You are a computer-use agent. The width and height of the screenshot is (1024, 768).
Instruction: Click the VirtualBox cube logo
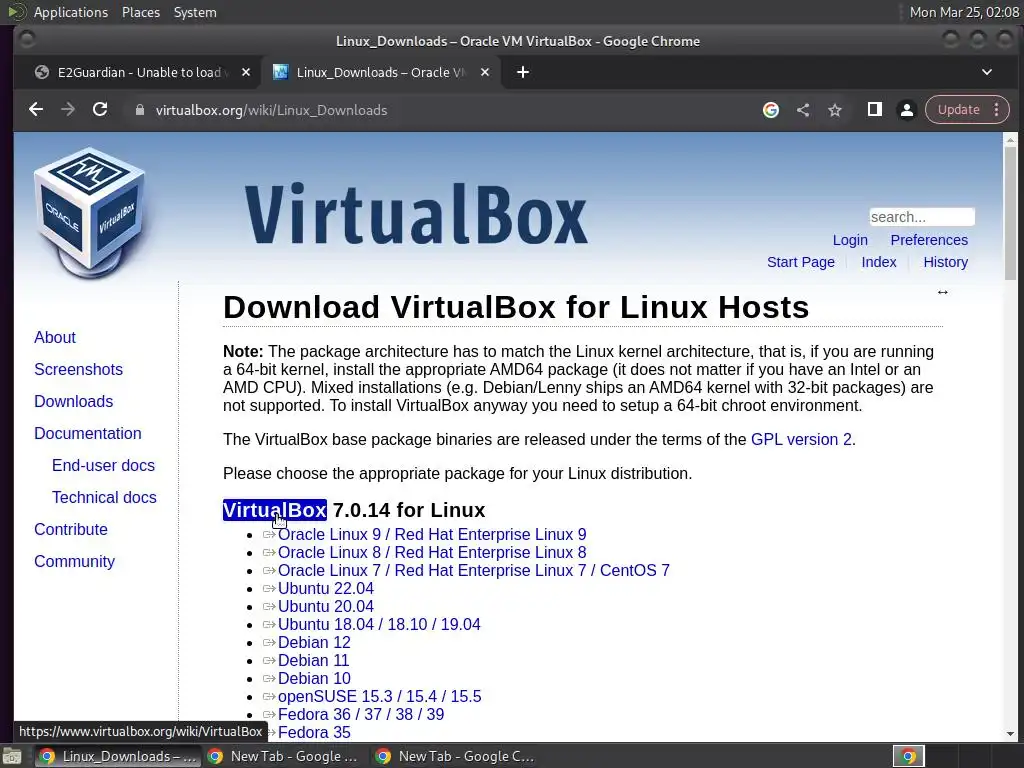[x=89, y=212]
